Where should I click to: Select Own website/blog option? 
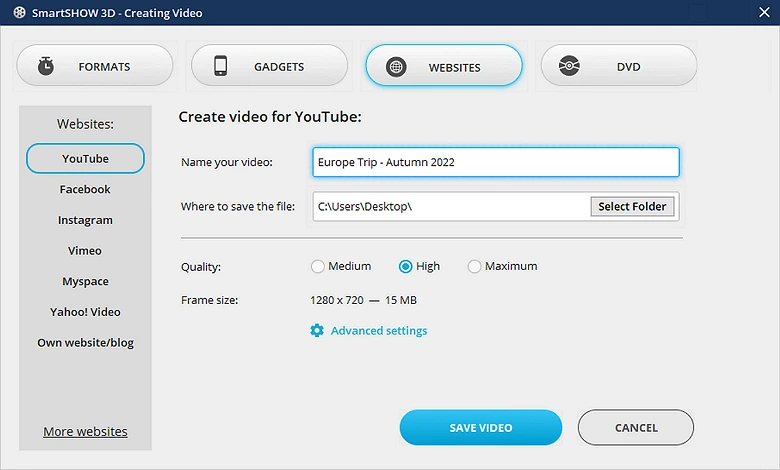click(x=85, y=343)
